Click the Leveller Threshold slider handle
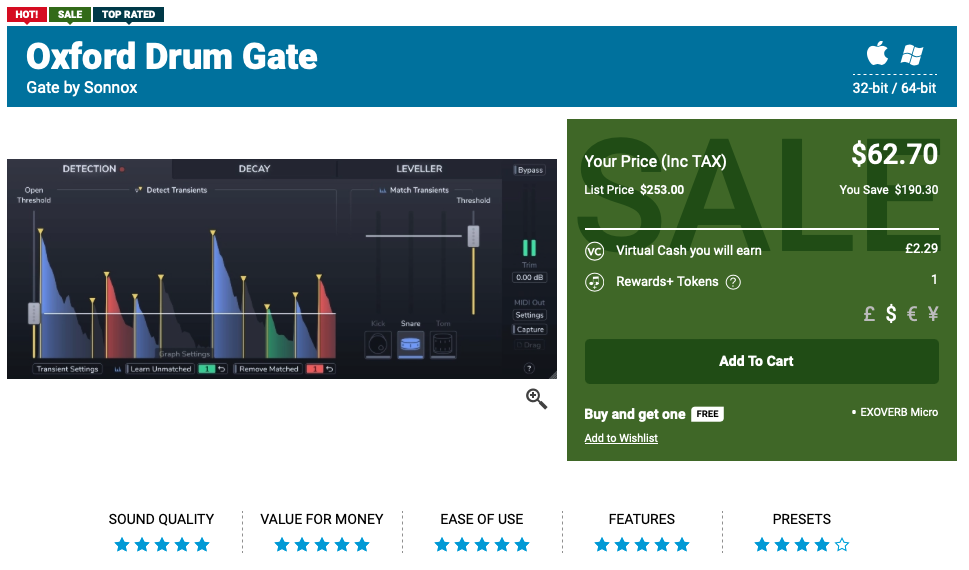 473,236
